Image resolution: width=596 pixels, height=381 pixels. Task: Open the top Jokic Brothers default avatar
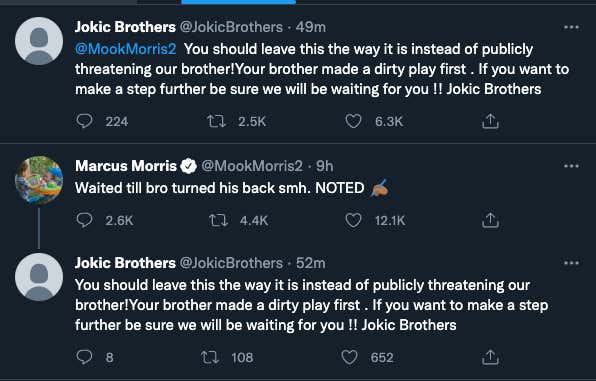coord(39,41)
